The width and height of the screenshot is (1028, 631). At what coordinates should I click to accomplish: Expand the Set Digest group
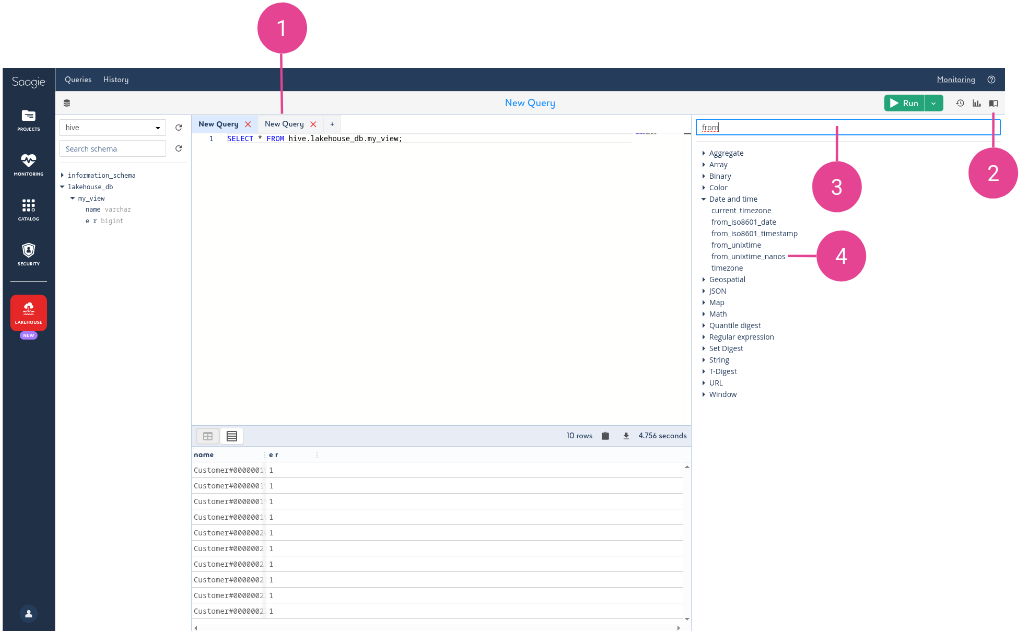click(x=703, y=348)
